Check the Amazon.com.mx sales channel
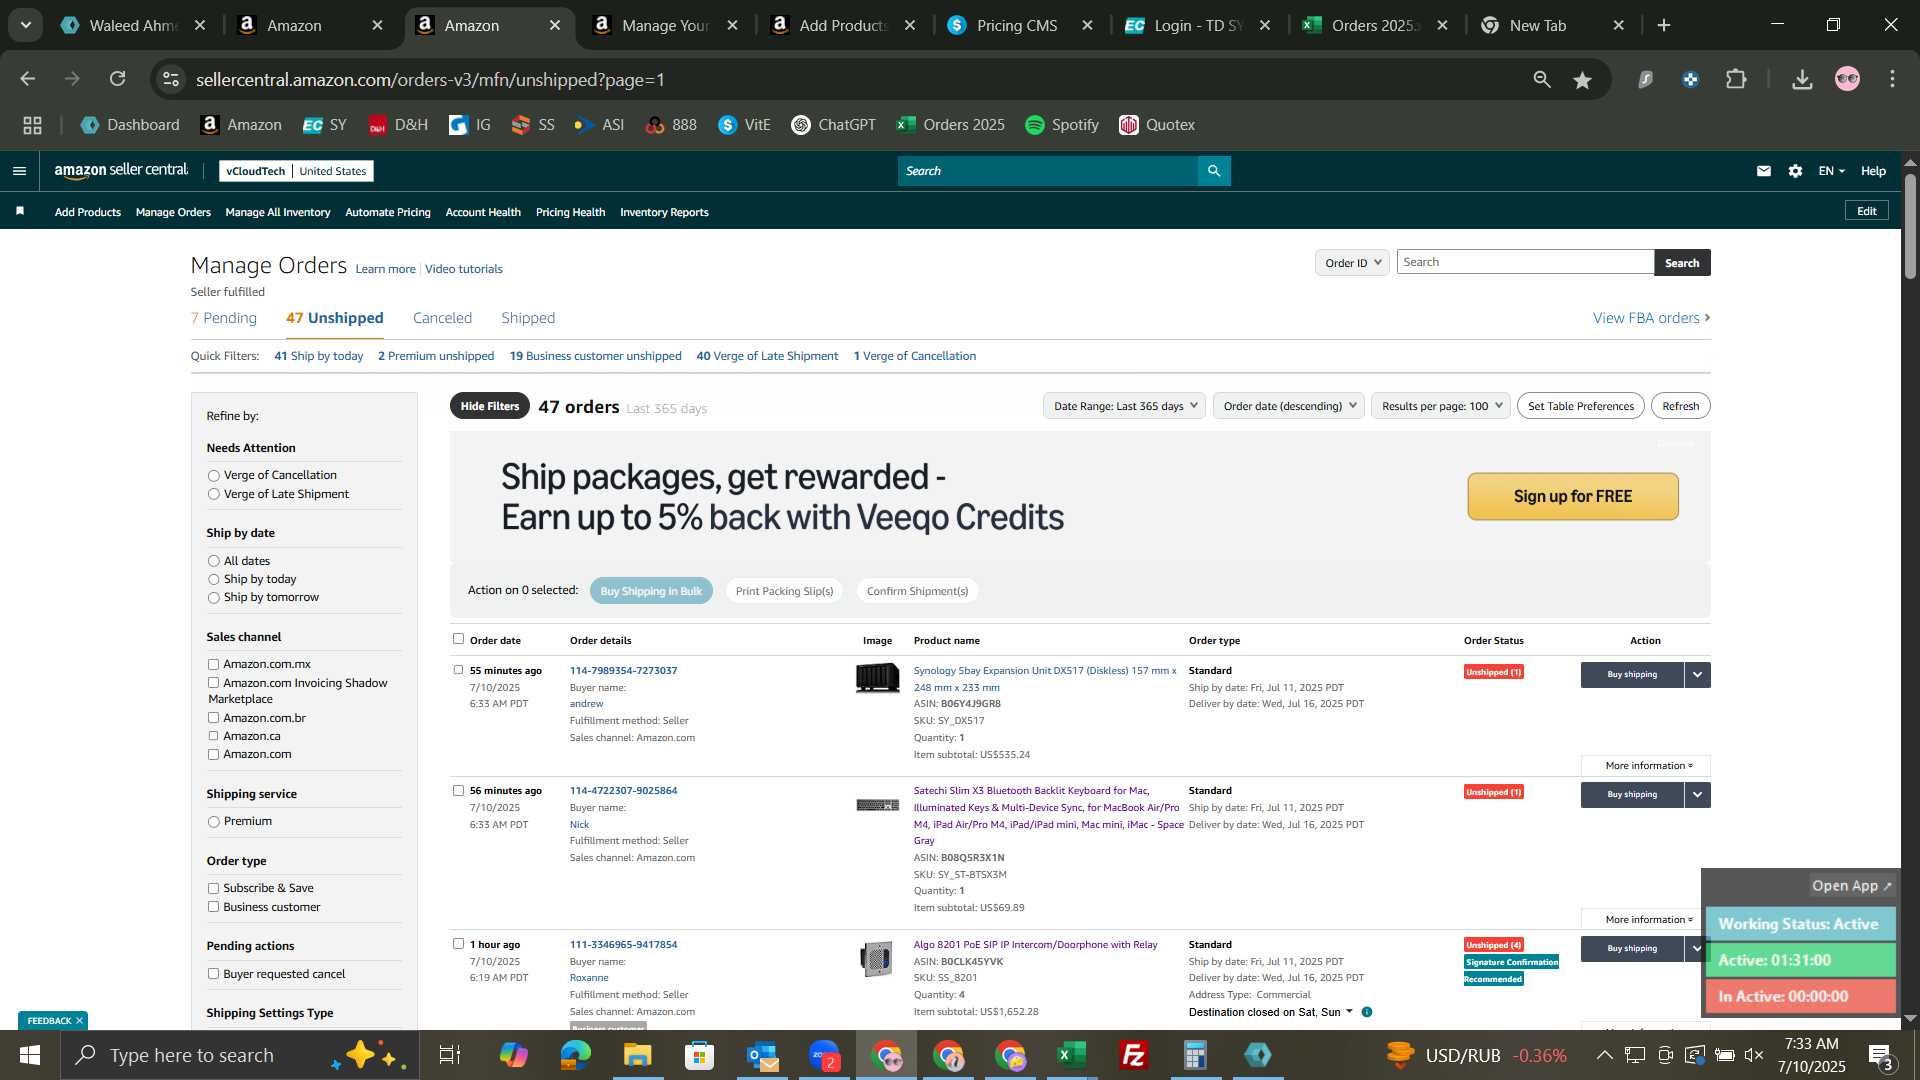The height and width of the screenshot is (1080, 1920). click(x=213, y=664)
